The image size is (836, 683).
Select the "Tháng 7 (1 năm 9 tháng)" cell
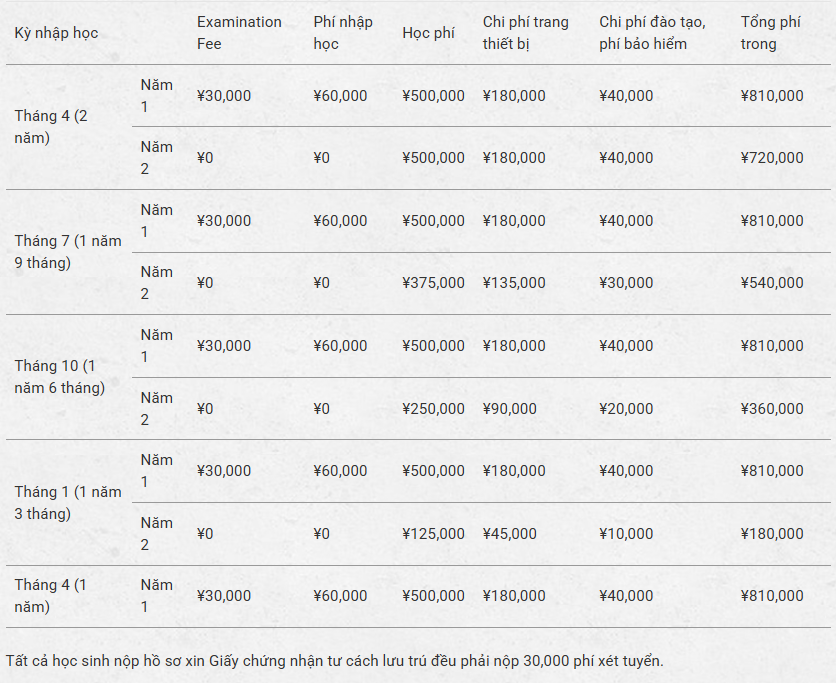point(67,252)
